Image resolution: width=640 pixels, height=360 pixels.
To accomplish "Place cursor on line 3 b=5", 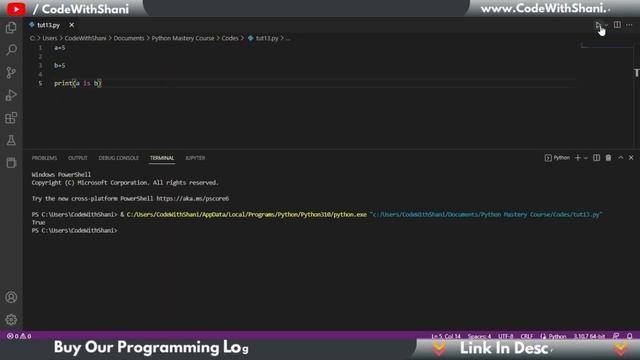I will (60, 65).
